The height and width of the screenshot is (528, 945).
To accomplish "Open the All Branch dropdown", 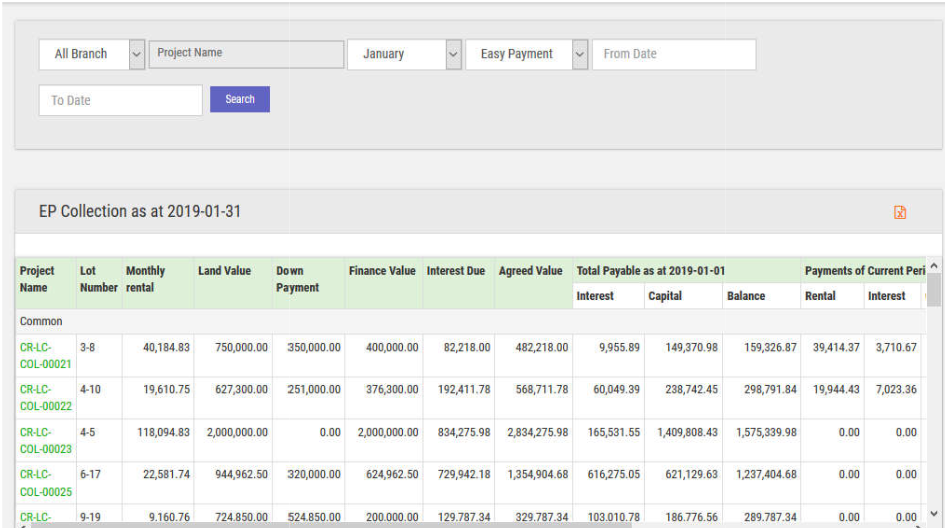I will tap(92, 54).
